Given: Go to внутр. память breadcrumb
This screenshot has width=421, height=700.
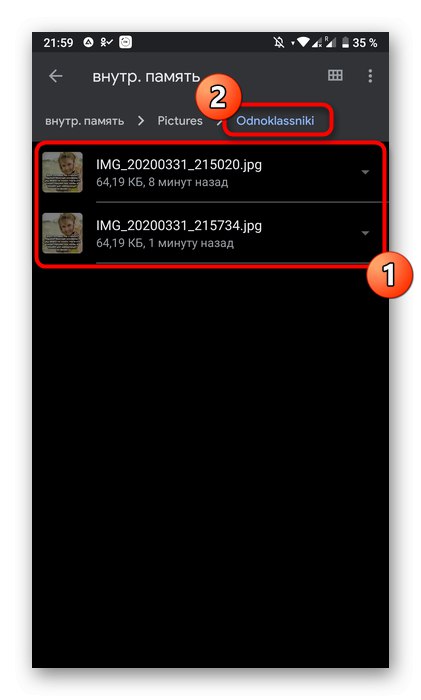Looking at the screenshot, I should coord(85,121).
